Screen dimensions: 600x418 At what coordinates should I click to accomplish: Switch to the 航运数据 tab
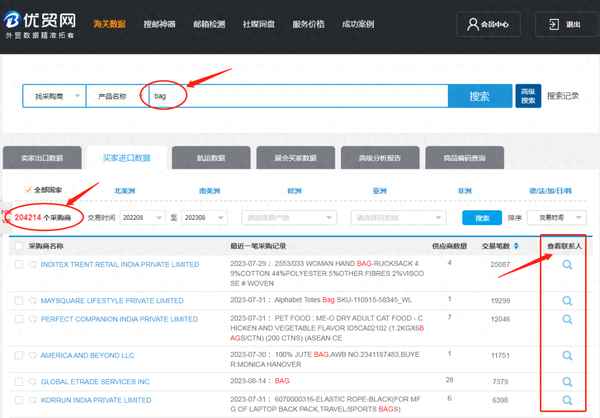(211, 158)
